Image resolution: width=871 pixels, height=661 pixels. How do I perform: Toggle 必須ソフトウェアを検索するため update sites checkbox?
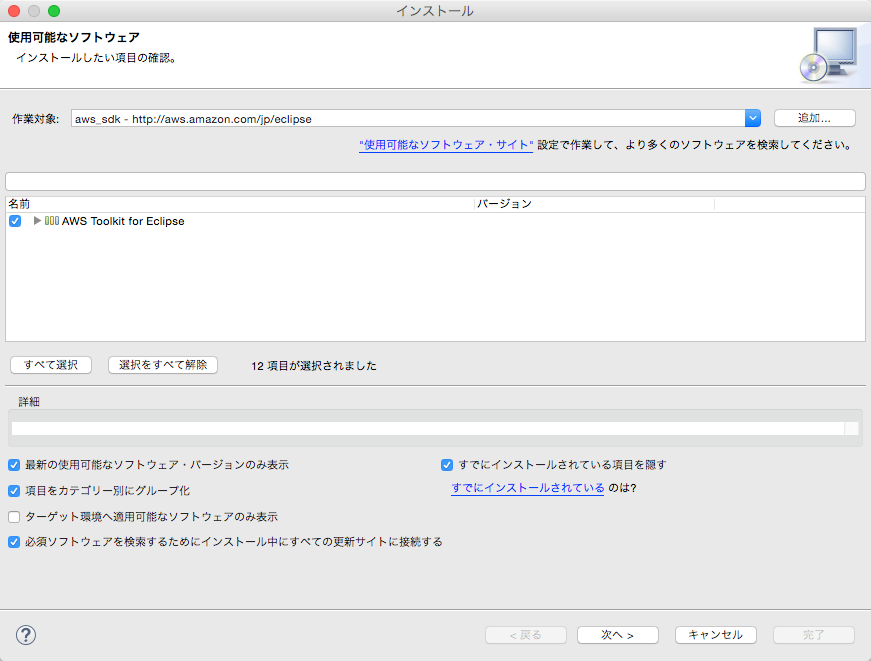point(14,542)
